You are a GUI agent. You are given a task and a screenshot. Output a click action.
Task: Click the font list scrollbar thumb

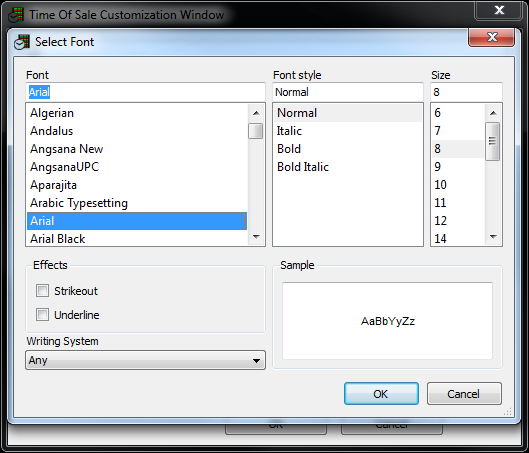(256, 131)
